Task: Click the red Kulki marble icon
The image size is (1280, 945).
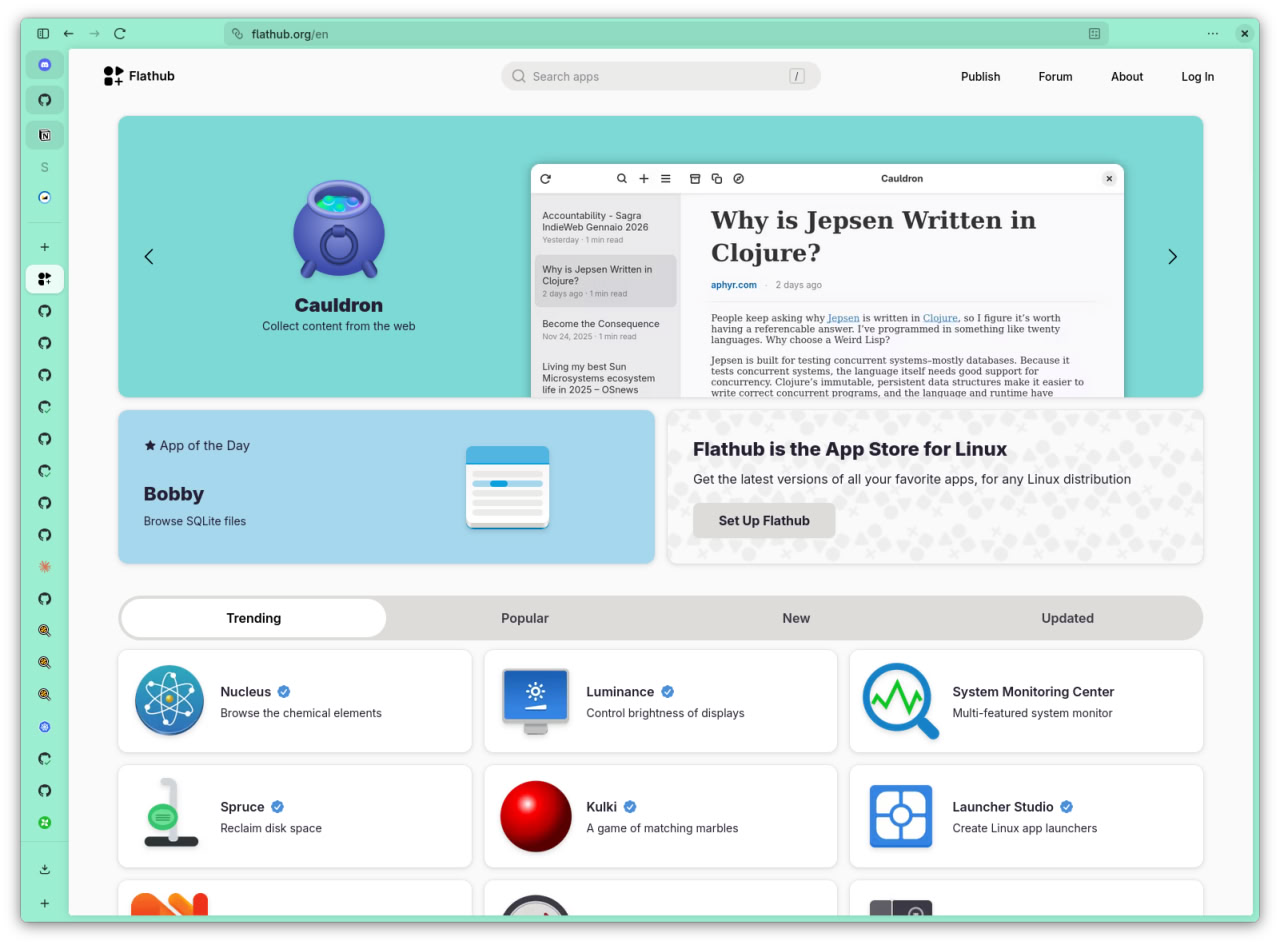Action: point(536,816)
